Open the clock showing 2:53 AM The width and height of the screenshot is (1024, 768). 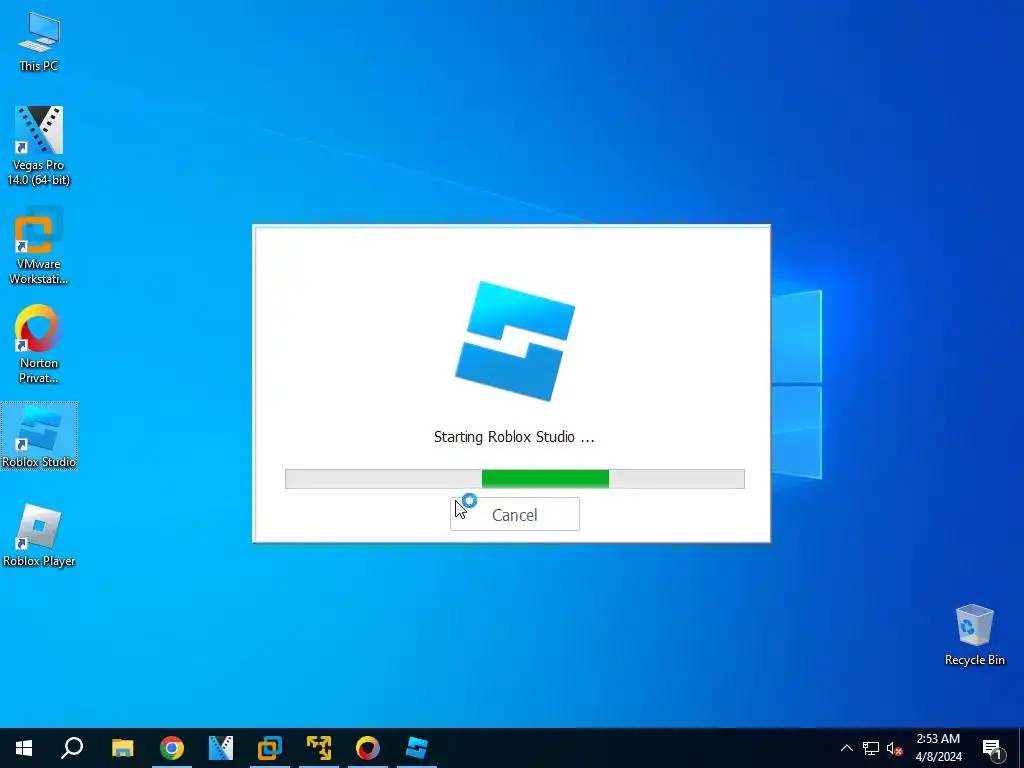pyautogui.click(x=938, y=748)
